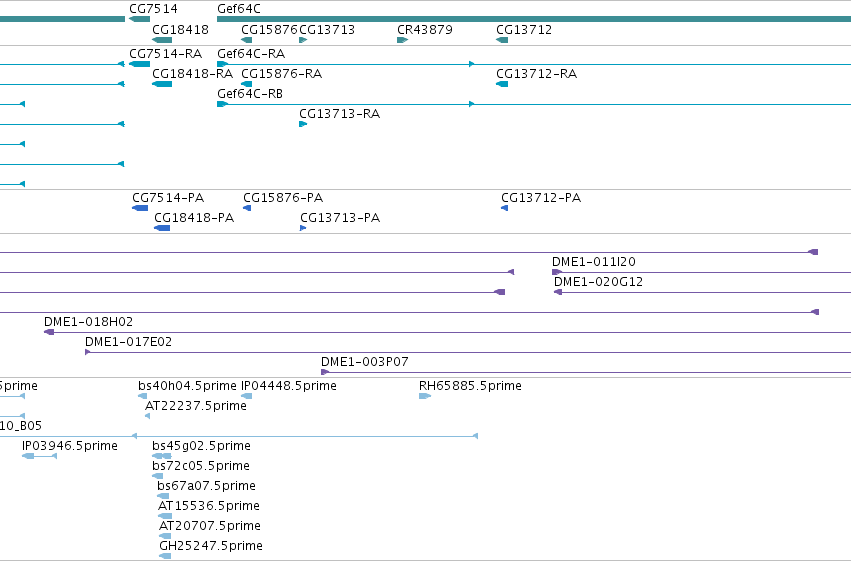Click the Gef64C-RA transcript label
Viewport: 851px width, 561px height.
[251, 54]
